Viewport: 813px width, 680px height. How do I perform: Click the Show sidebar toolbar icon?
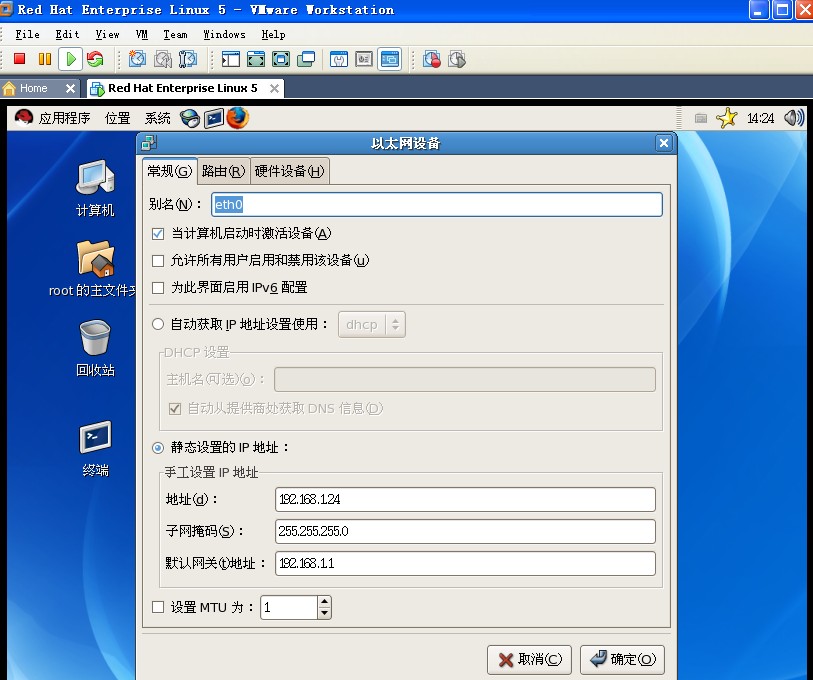[230, 59]
